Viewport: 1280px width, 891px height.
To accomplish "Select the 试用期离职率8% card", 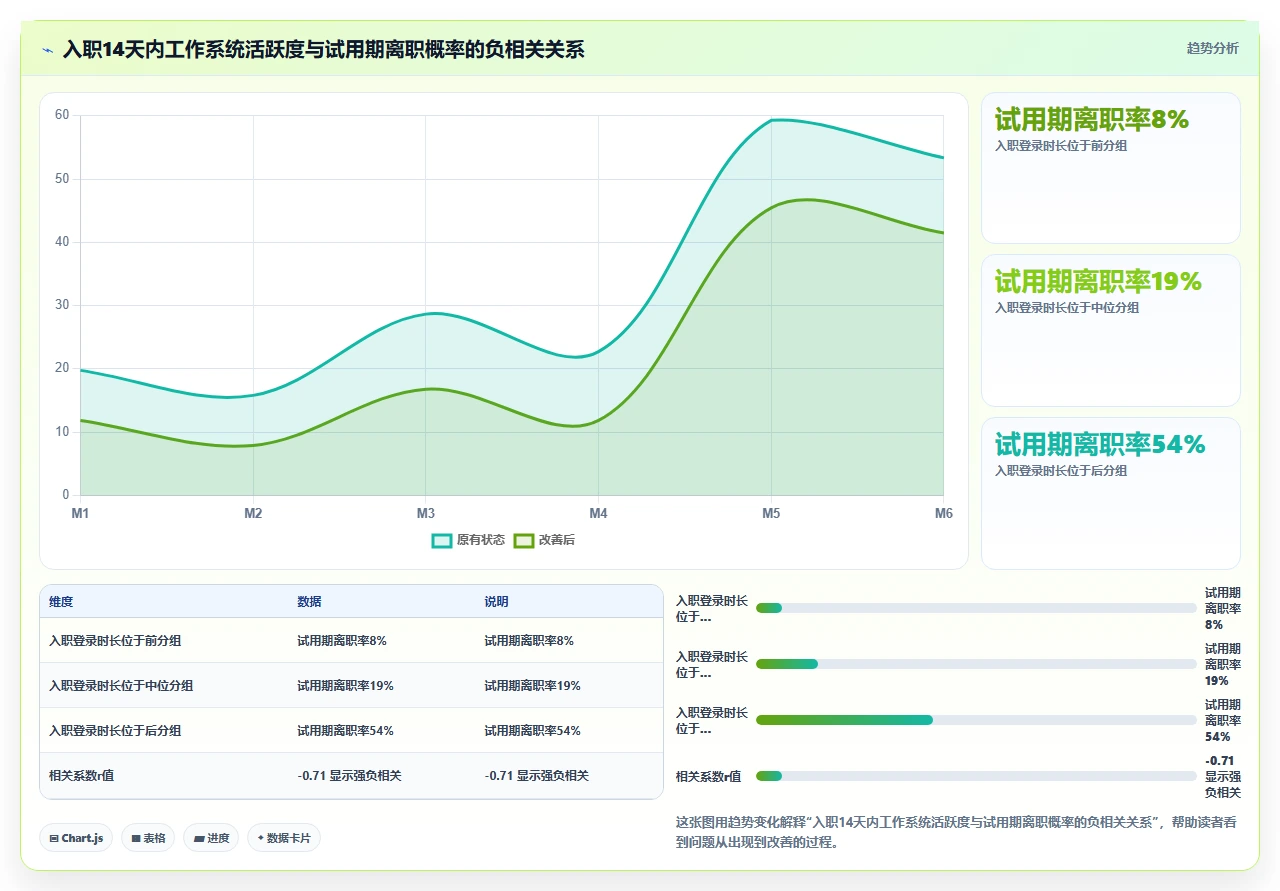I will pos(1110,168).
